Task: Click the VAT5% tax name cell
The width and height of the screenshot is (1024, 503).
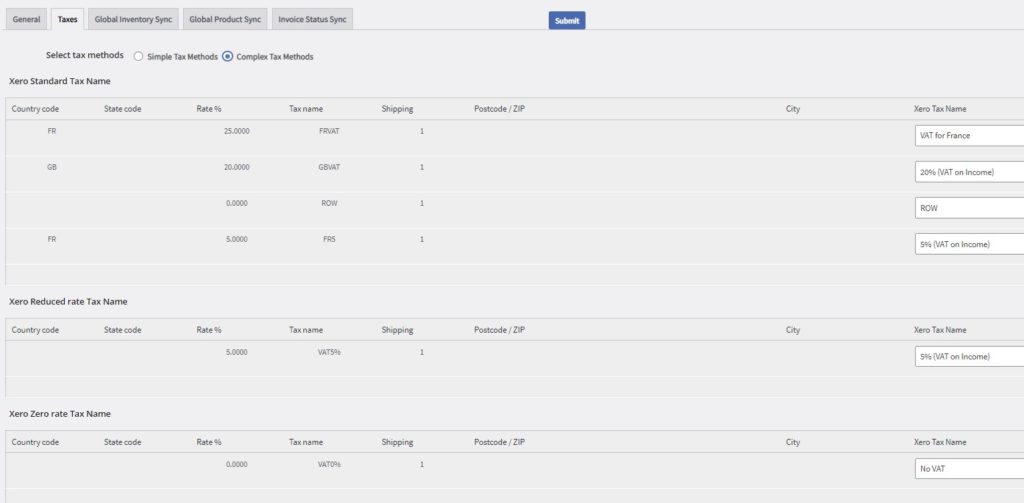Action: (x=329, y=352)
